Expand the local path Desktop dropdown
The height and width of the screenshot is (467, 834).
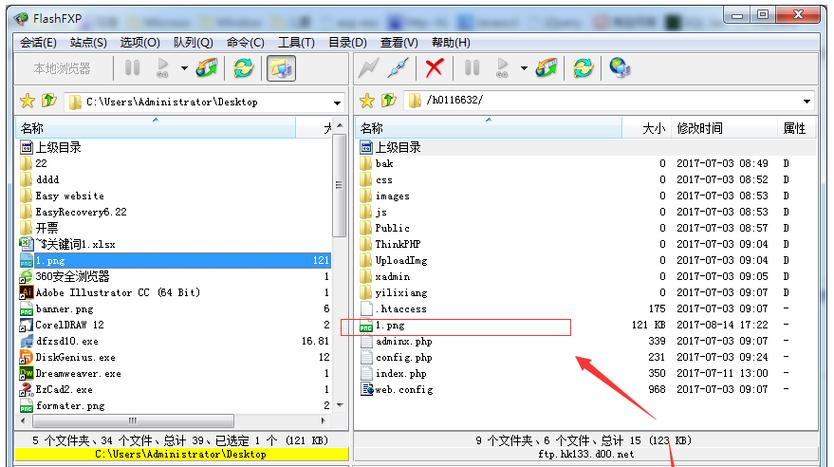point(337,102)
